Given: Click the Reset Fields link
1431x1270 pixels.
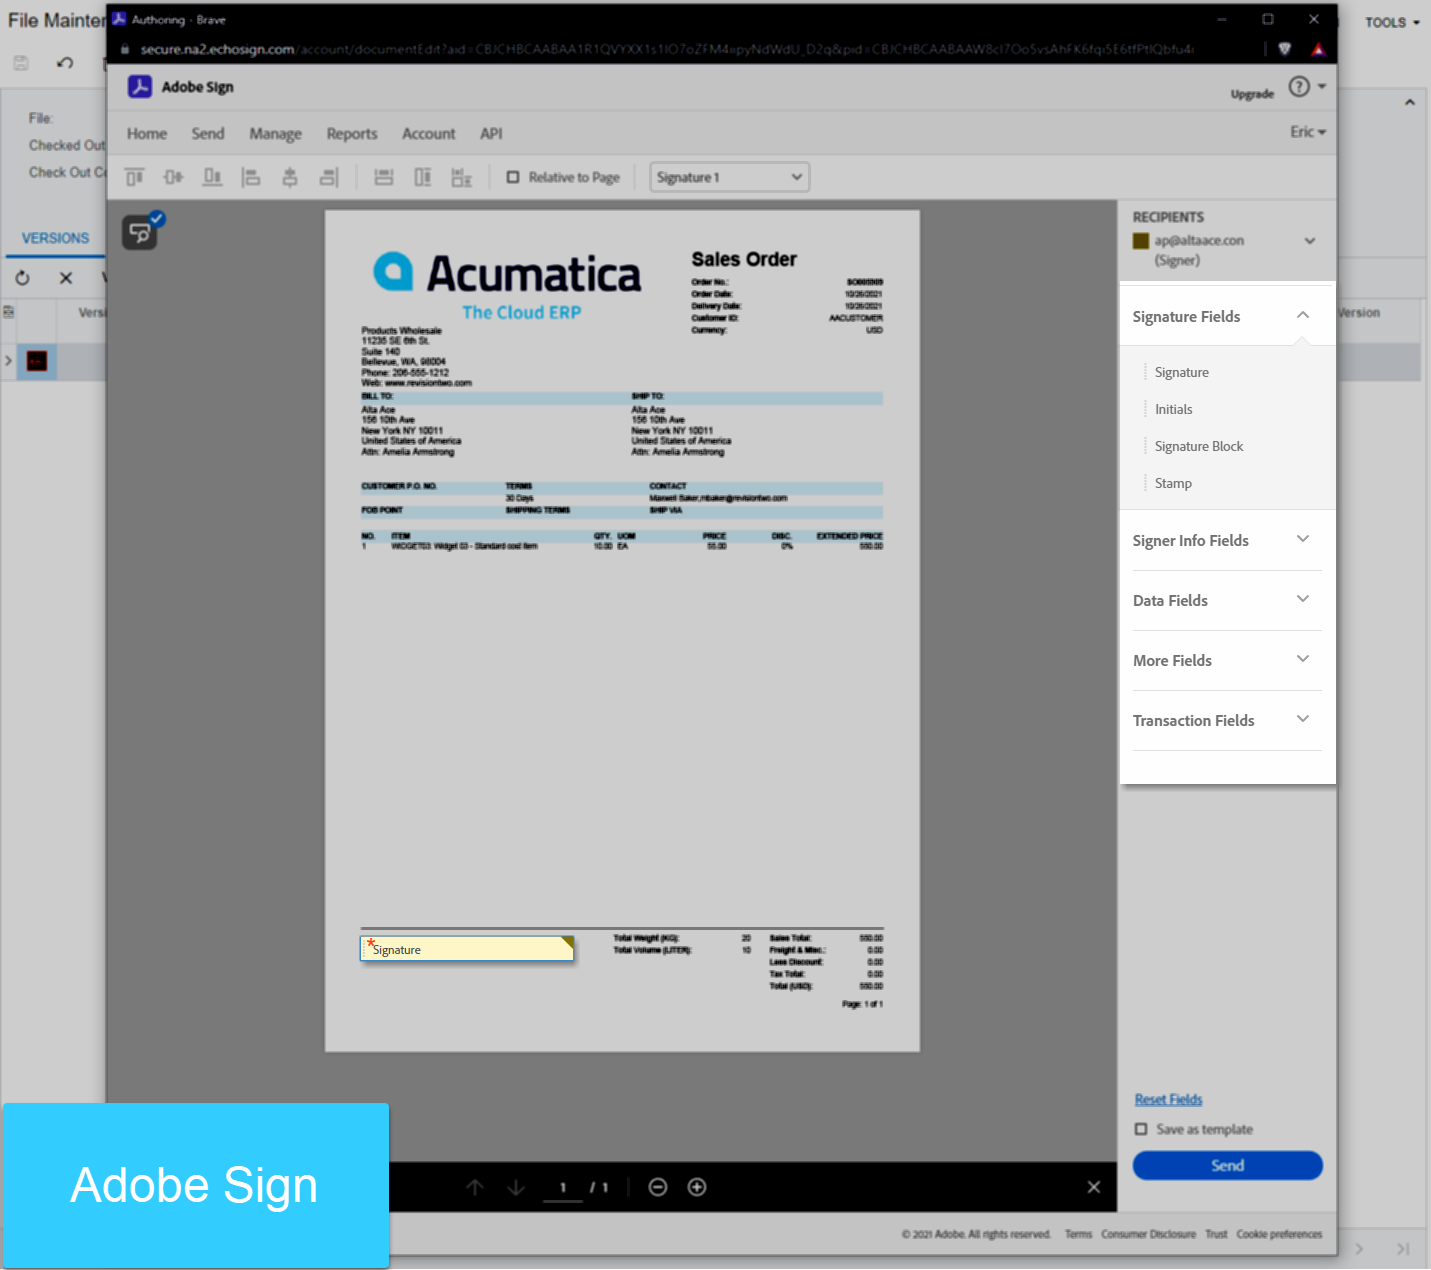Looking at the screenshot, I should [1168, 1099].
